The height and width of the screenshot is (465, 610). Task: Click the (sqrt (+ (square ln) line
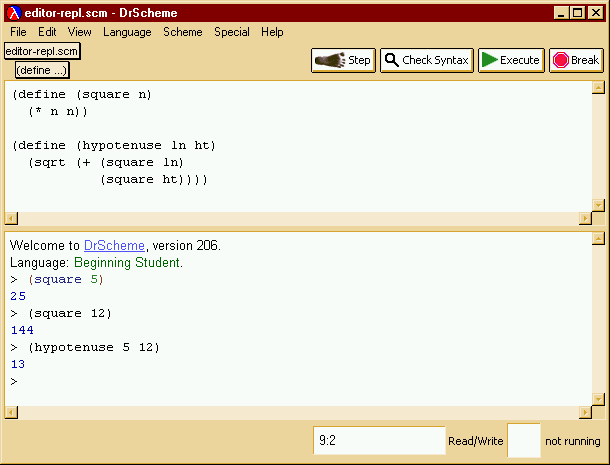point(105,163)
